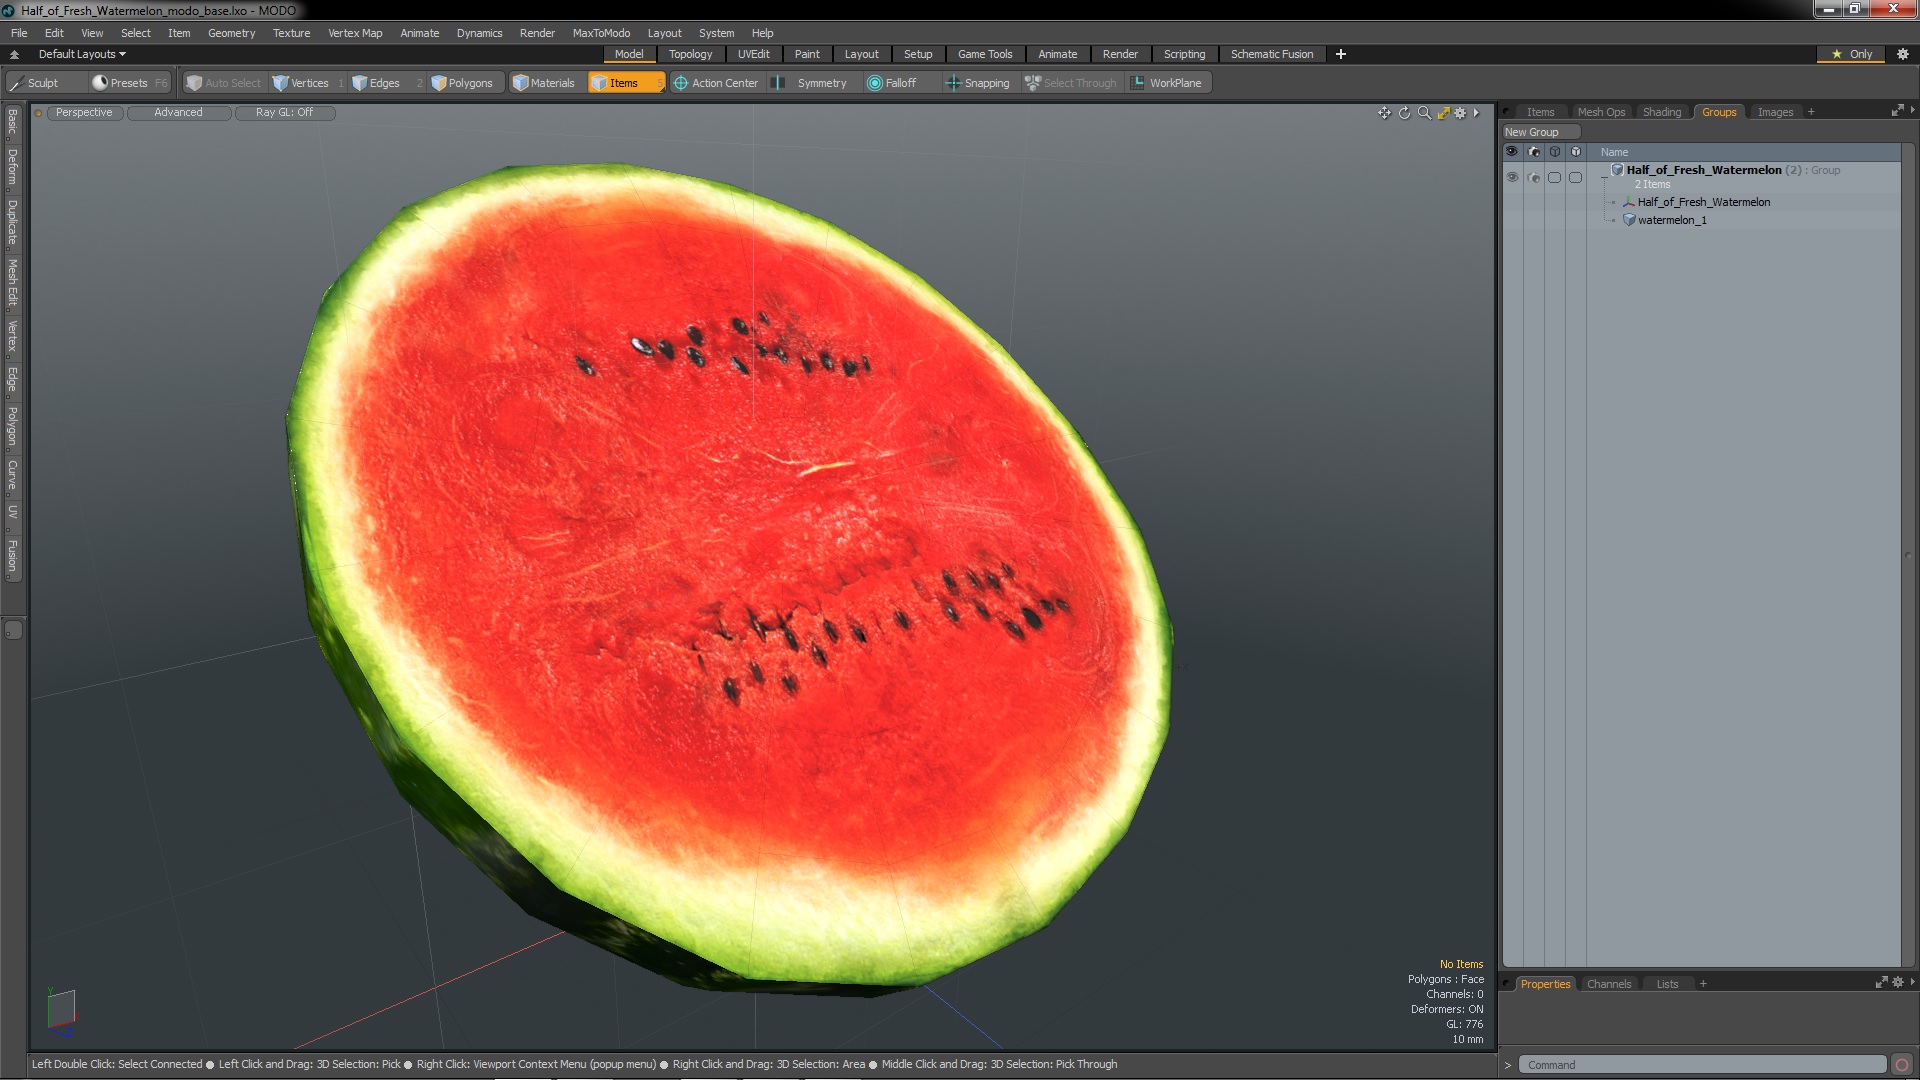Open the Deform vertical sidebar tab

pyautogui.click(x=12, y=168)
